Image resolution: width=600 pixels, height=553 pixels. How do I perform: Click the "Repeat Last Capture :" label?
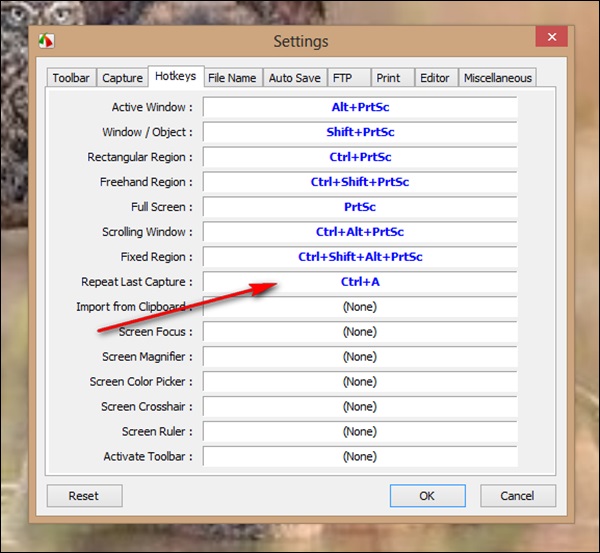click(137, 282)
